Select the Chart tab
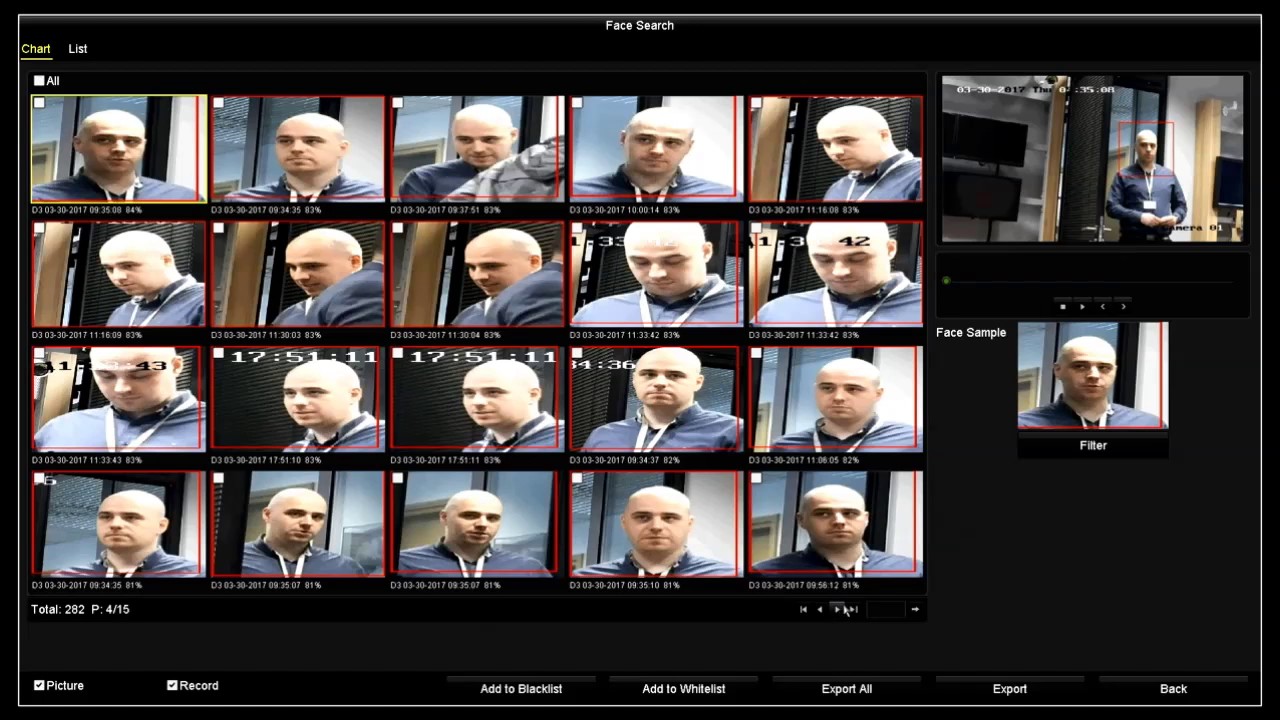1280x720 pixels. click(36, 49)
